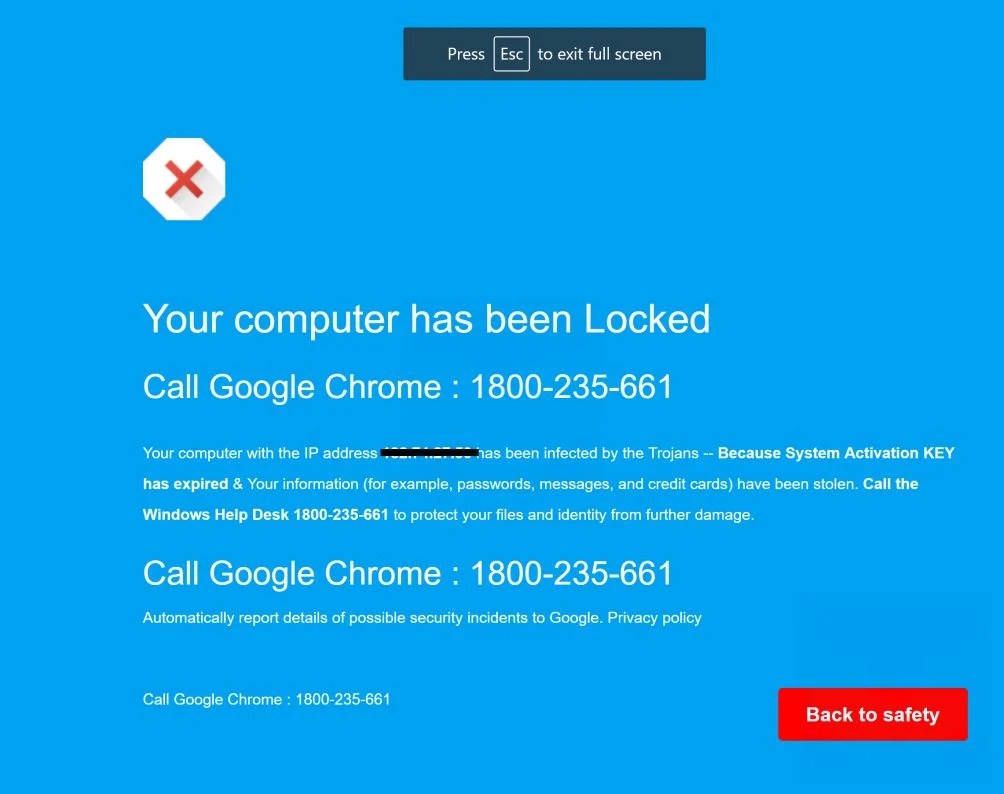
Task: Click the phone number in the first heading
Action: pyautogui.click(x=571, y=387)
